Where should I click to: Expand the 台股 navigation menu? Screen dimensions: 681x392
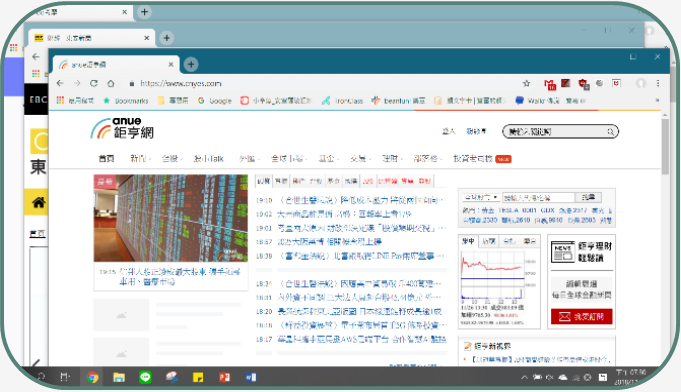click(x=172, y=158)
